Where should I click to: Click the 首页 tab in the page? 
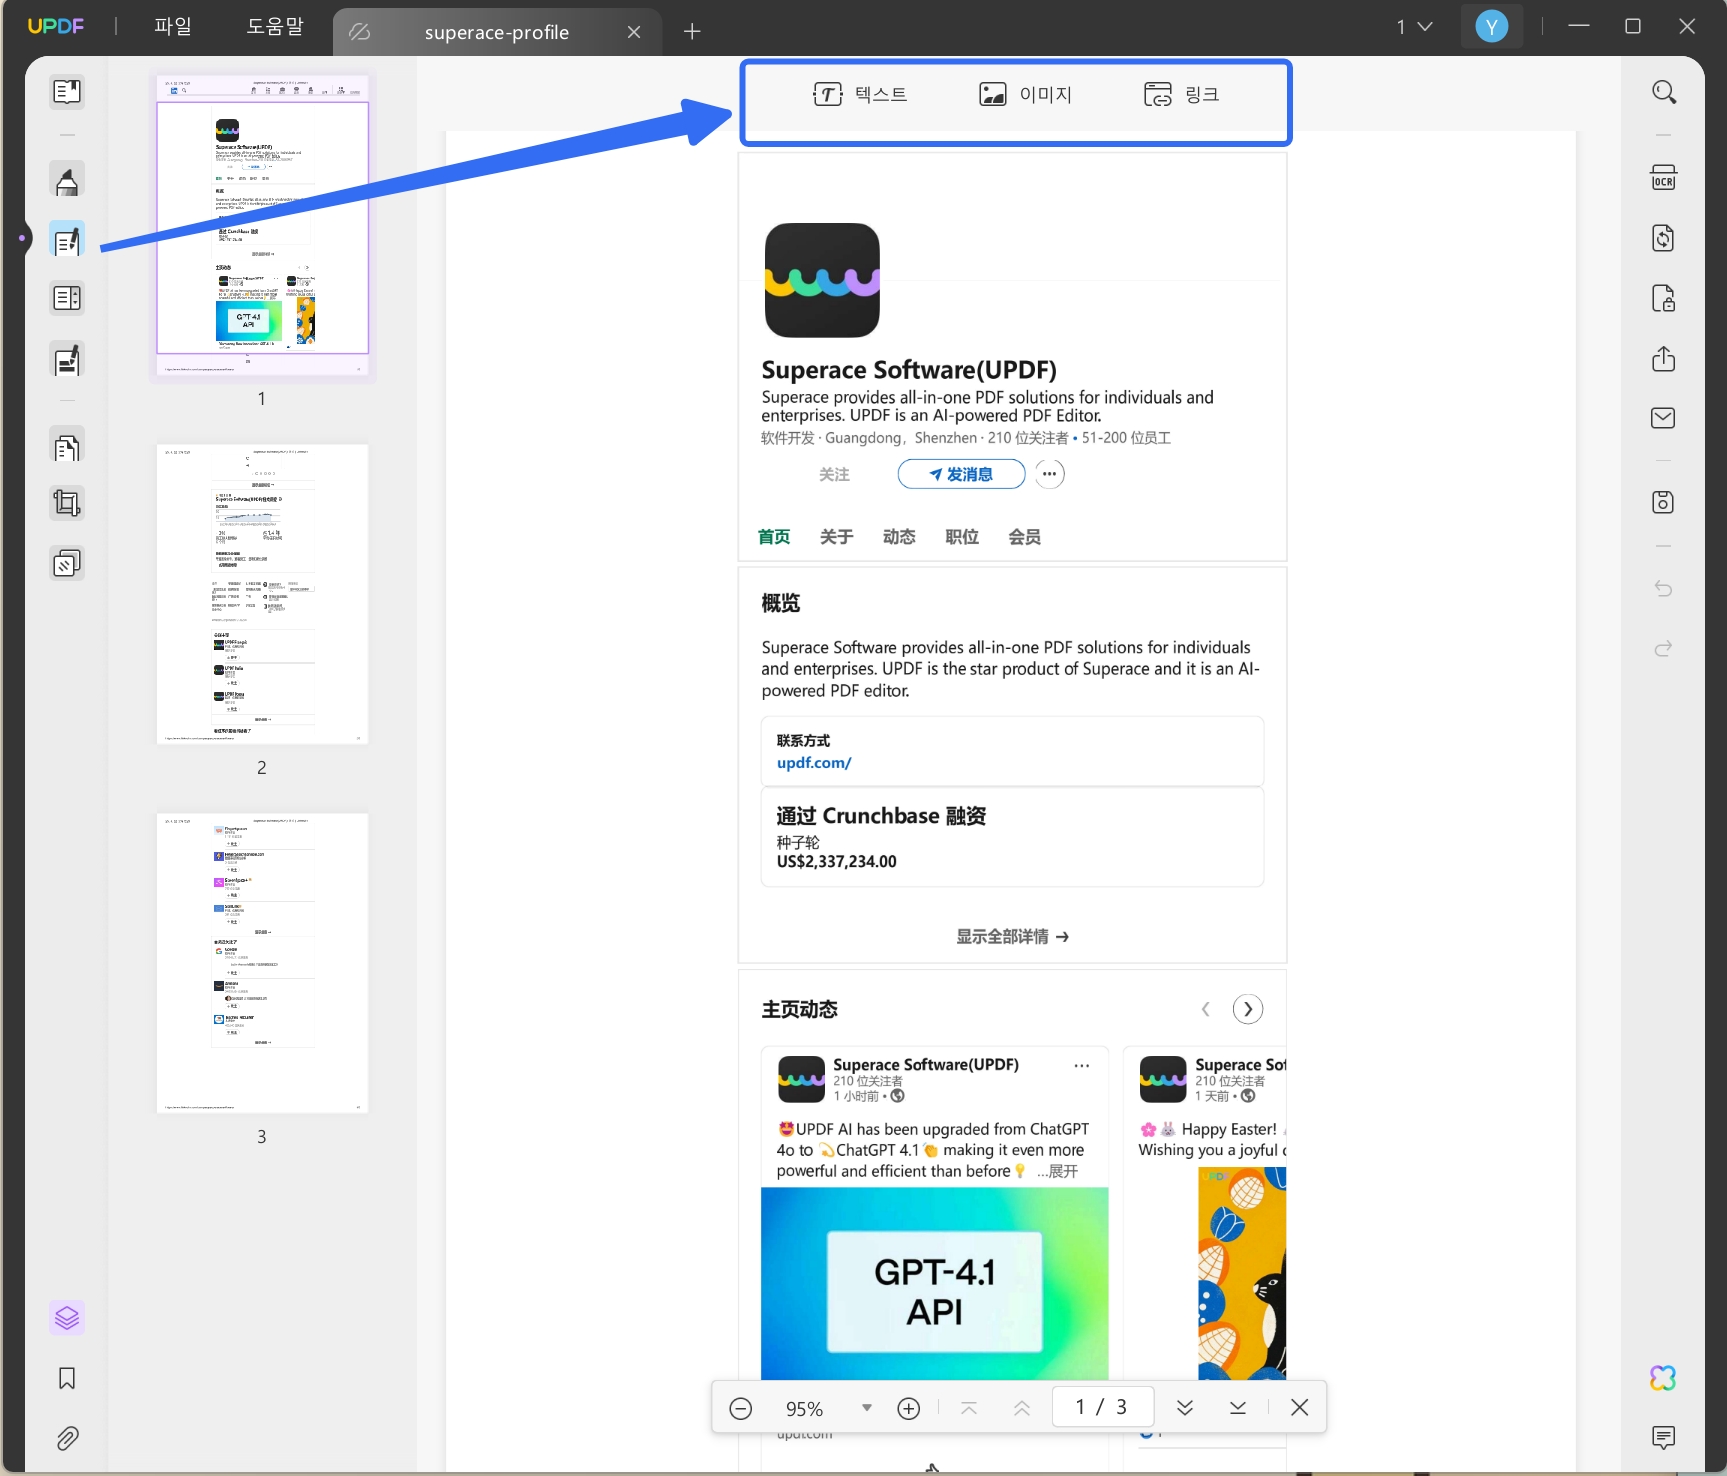(x=774, y=537)
